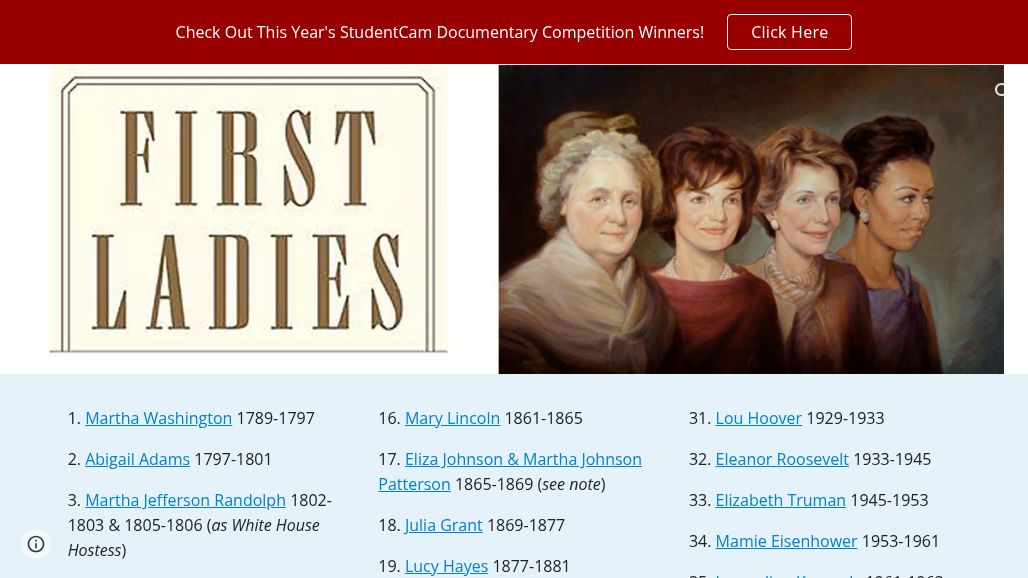
Task: Go to Elizabeth Truman page
Action: 780,500
